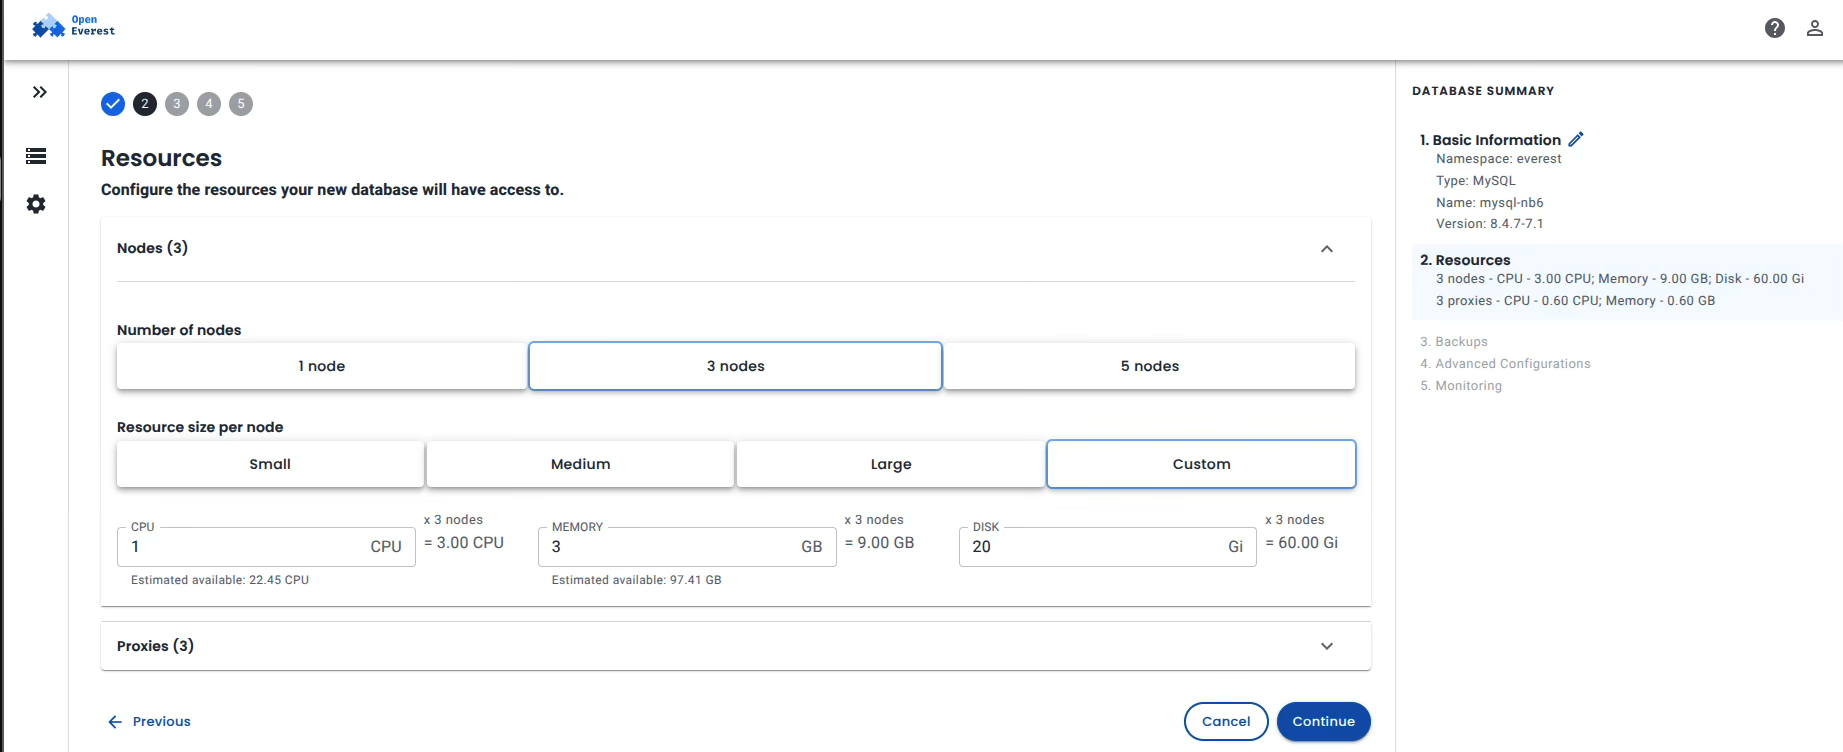Open the user account profile icon
The width and height of the screenshot is (1843, 752).
(x=1814, y=28)
